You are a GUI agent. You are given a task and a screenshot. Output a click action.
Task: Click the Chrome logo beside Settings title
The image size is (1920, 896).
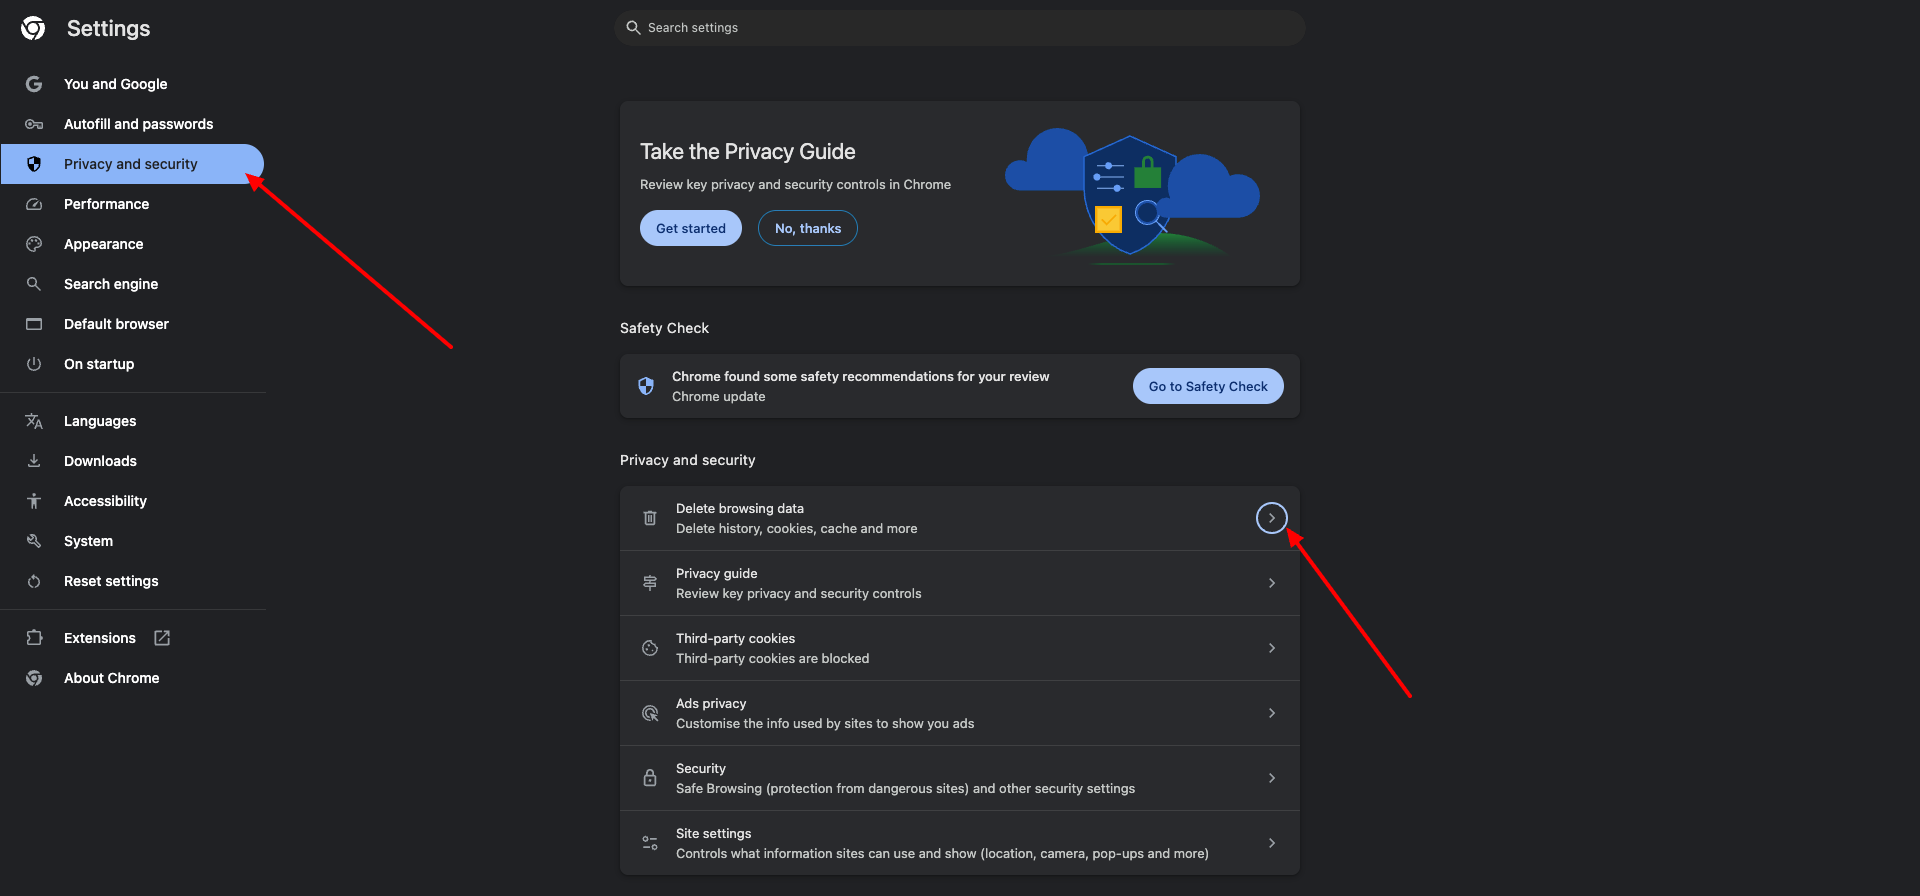coord(33,28)
